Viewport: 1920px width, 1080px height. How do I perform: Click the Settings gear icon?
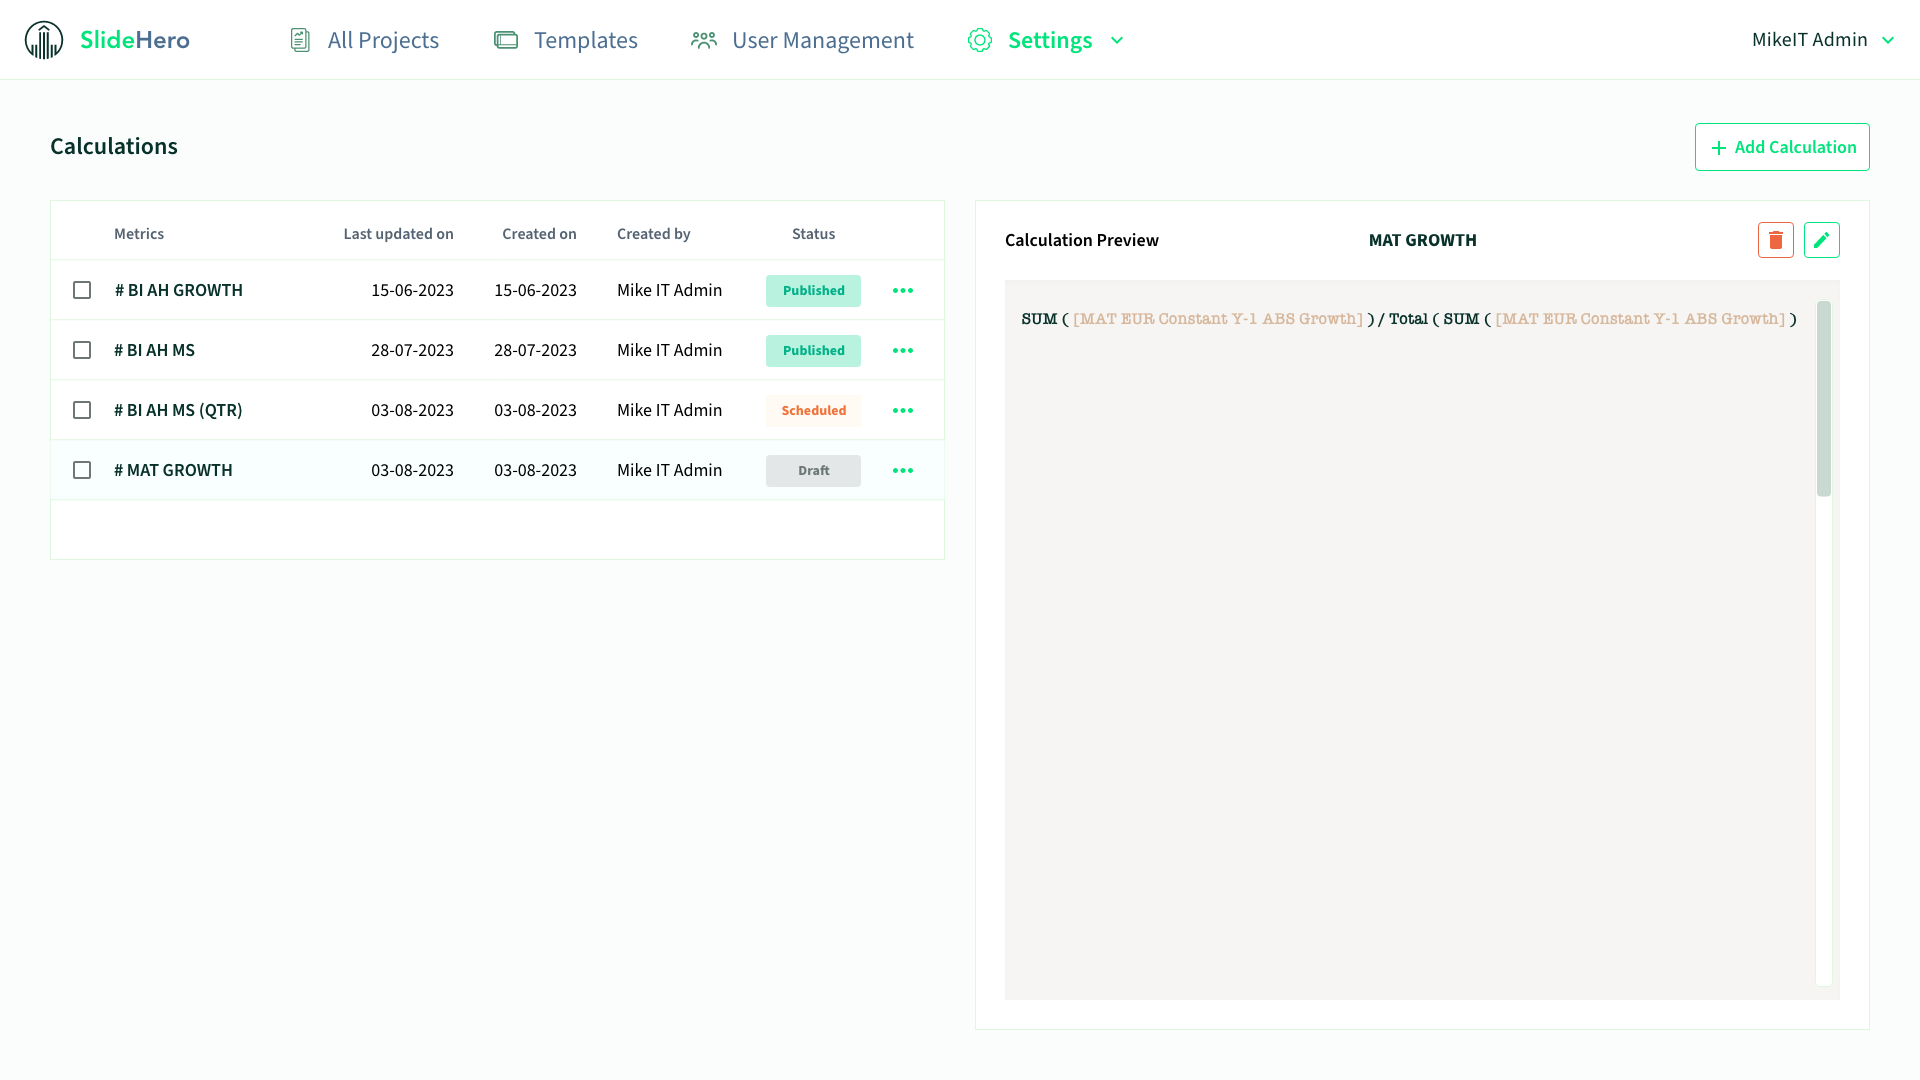click(979, 40)
